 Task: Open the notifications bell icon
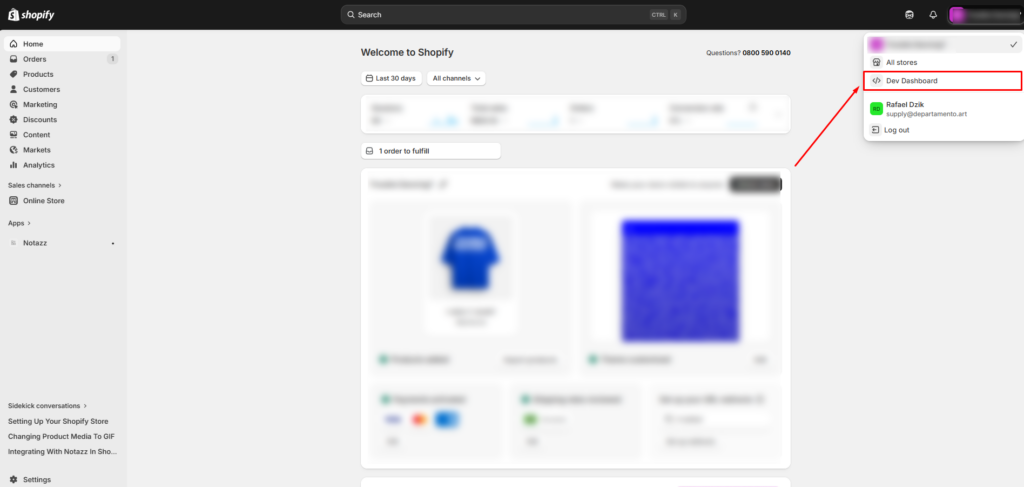coord(933,15)
